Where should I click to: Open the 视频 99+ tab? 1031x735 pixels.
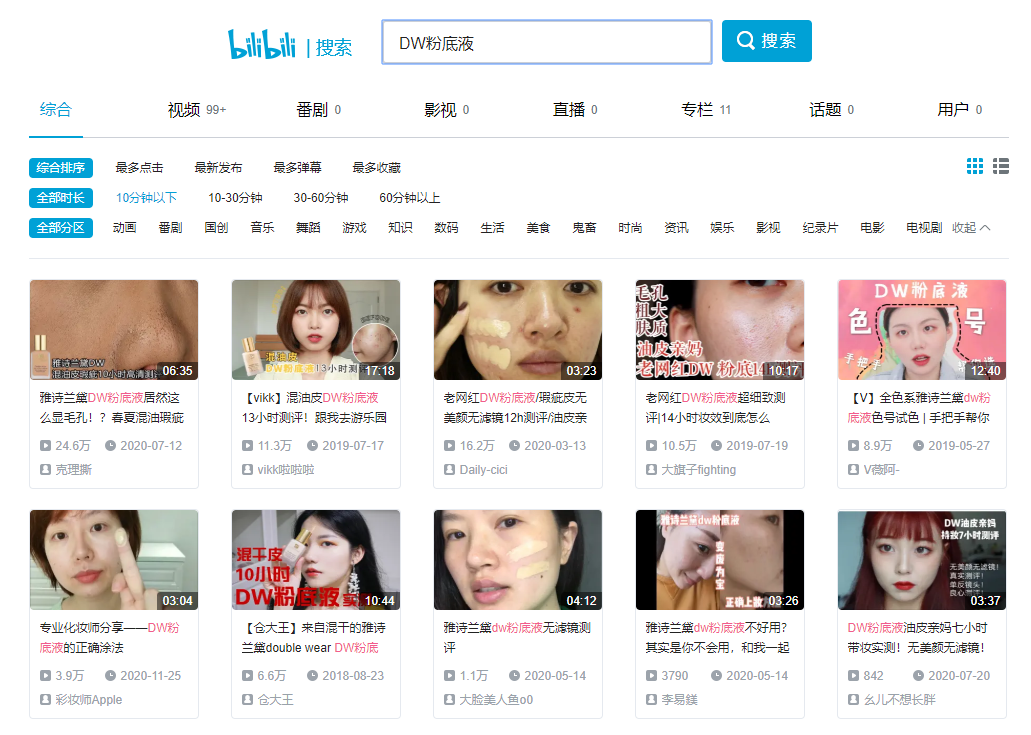pos(197,110)
